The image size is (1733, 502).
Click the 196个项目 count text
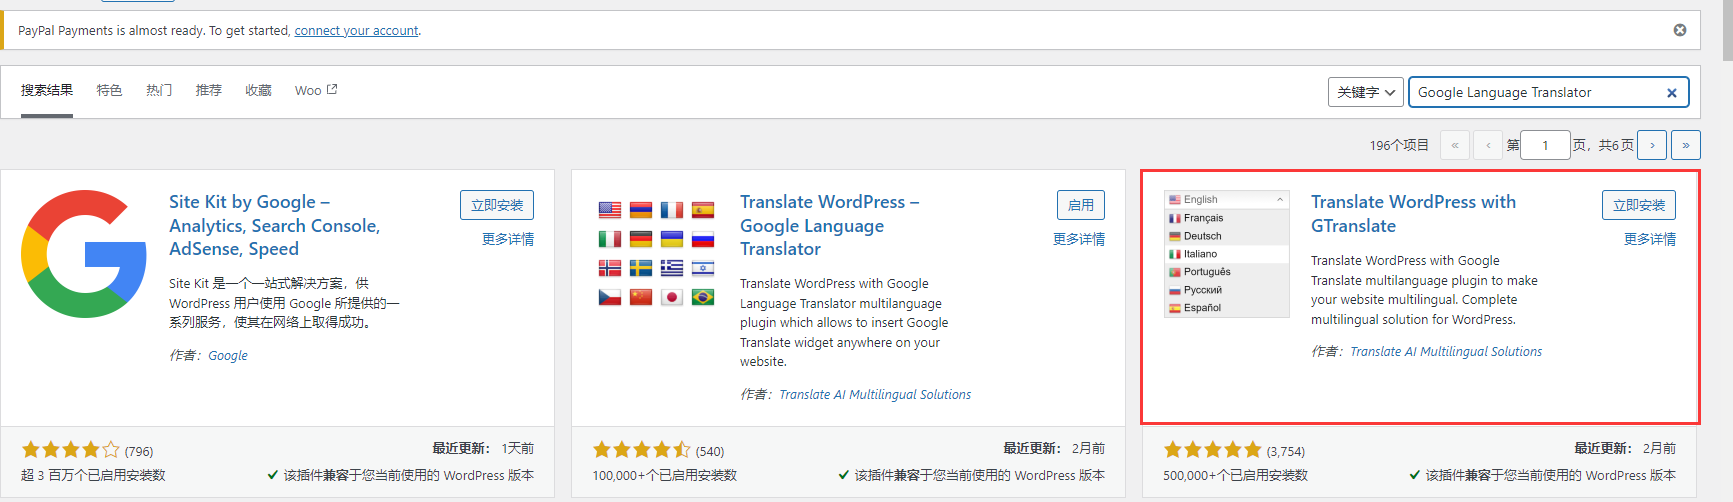pyautogui.click(x=1399, y=145)
